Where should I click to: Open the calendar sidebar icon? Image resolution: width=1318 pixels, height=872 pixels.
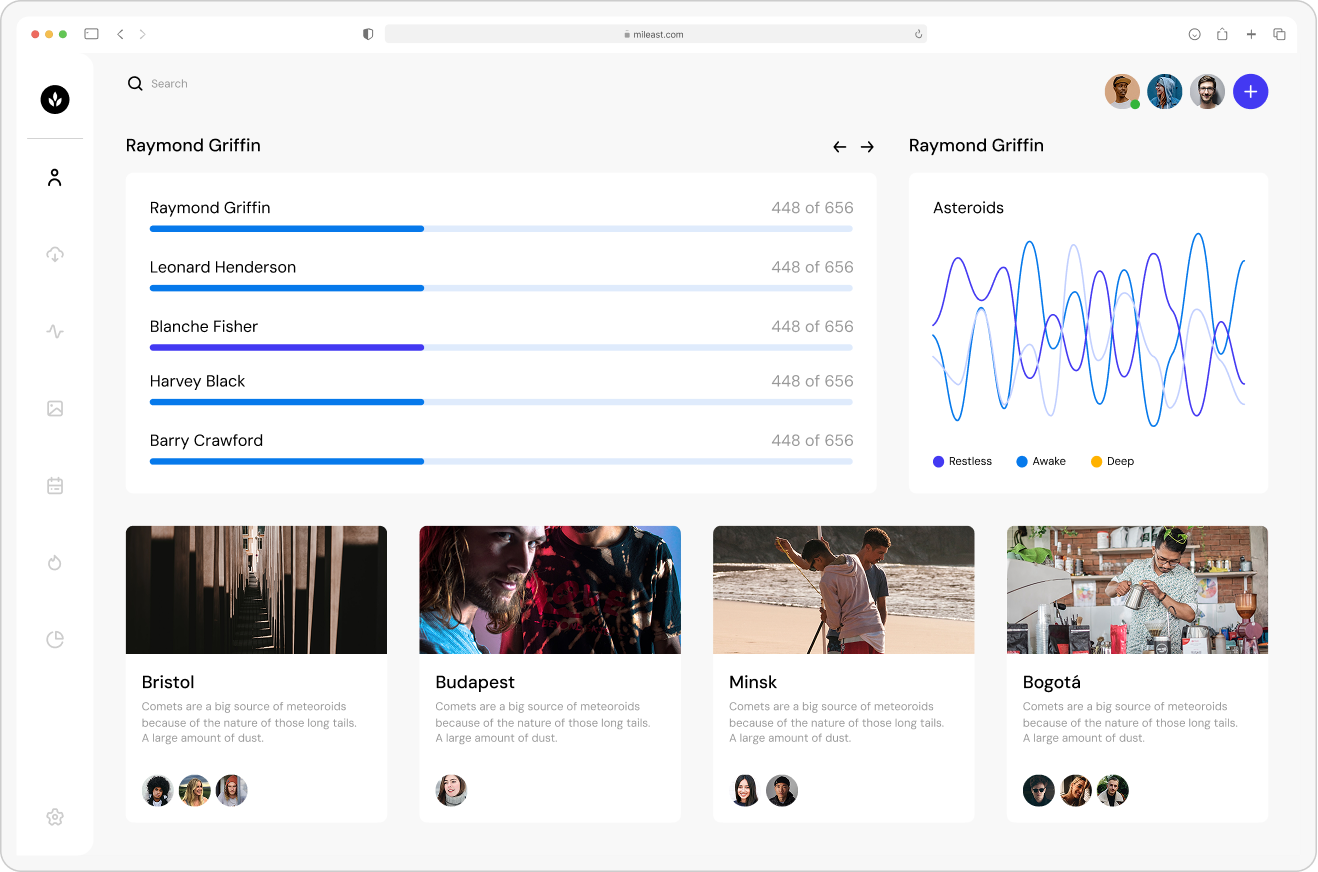click(x=55, y=486)
